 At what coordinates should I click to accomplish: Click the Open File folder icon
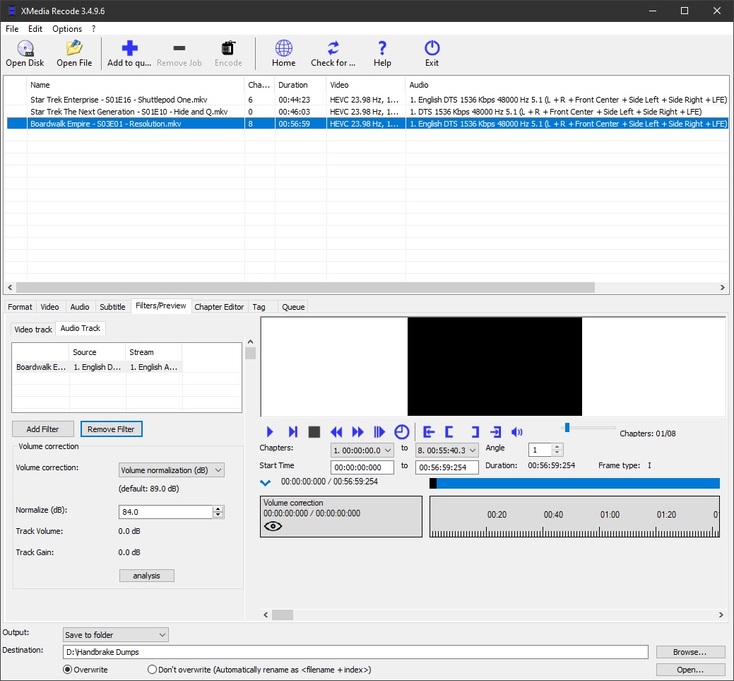click(74, 48)
